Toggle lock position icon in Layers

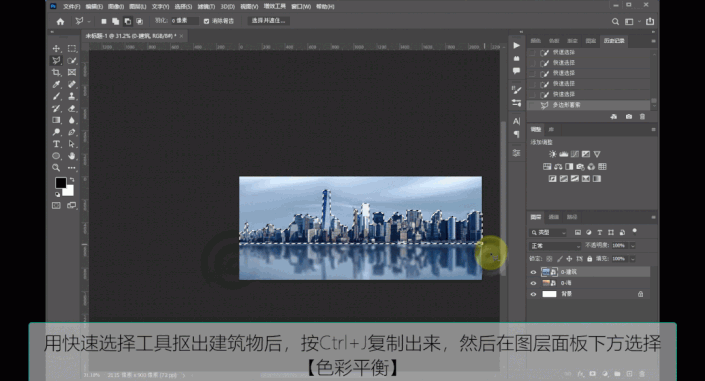click(569, 259)
